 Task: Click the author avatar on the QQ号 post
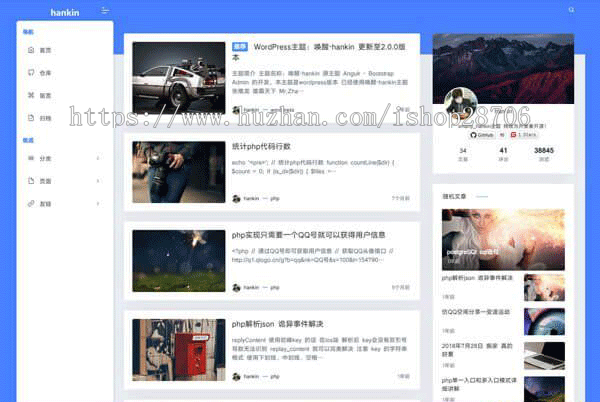[x=236, y=288]
